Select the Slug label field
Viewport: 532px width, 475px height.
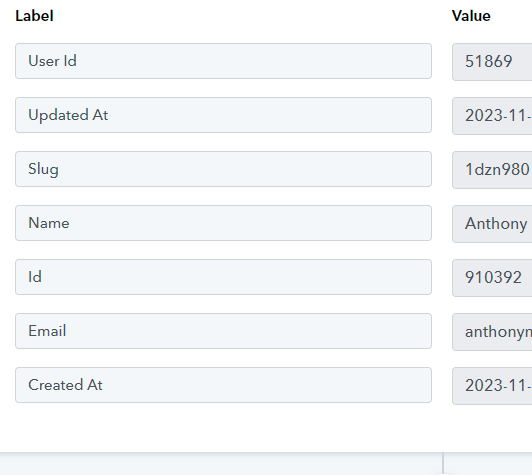[x=223, y=169]
